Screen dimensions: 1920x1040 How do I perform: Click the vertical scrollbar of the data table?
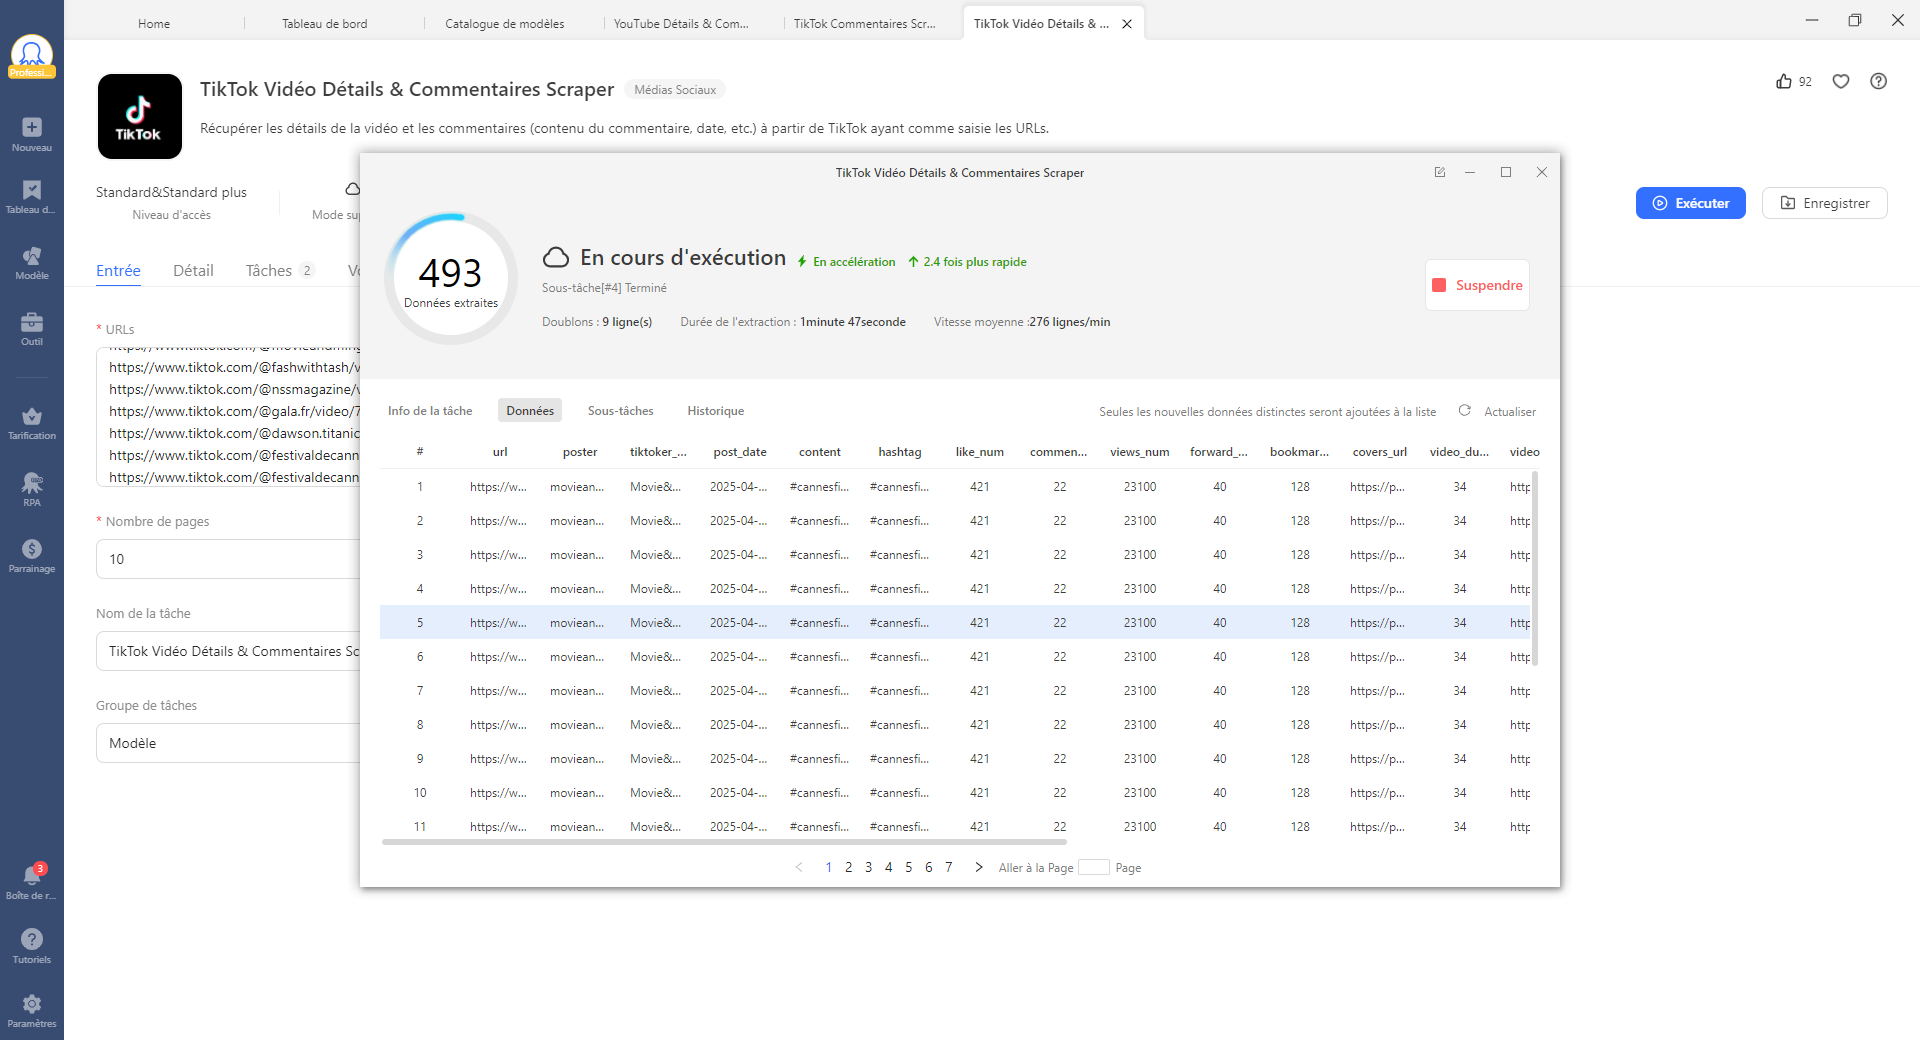pos(1535,568)
